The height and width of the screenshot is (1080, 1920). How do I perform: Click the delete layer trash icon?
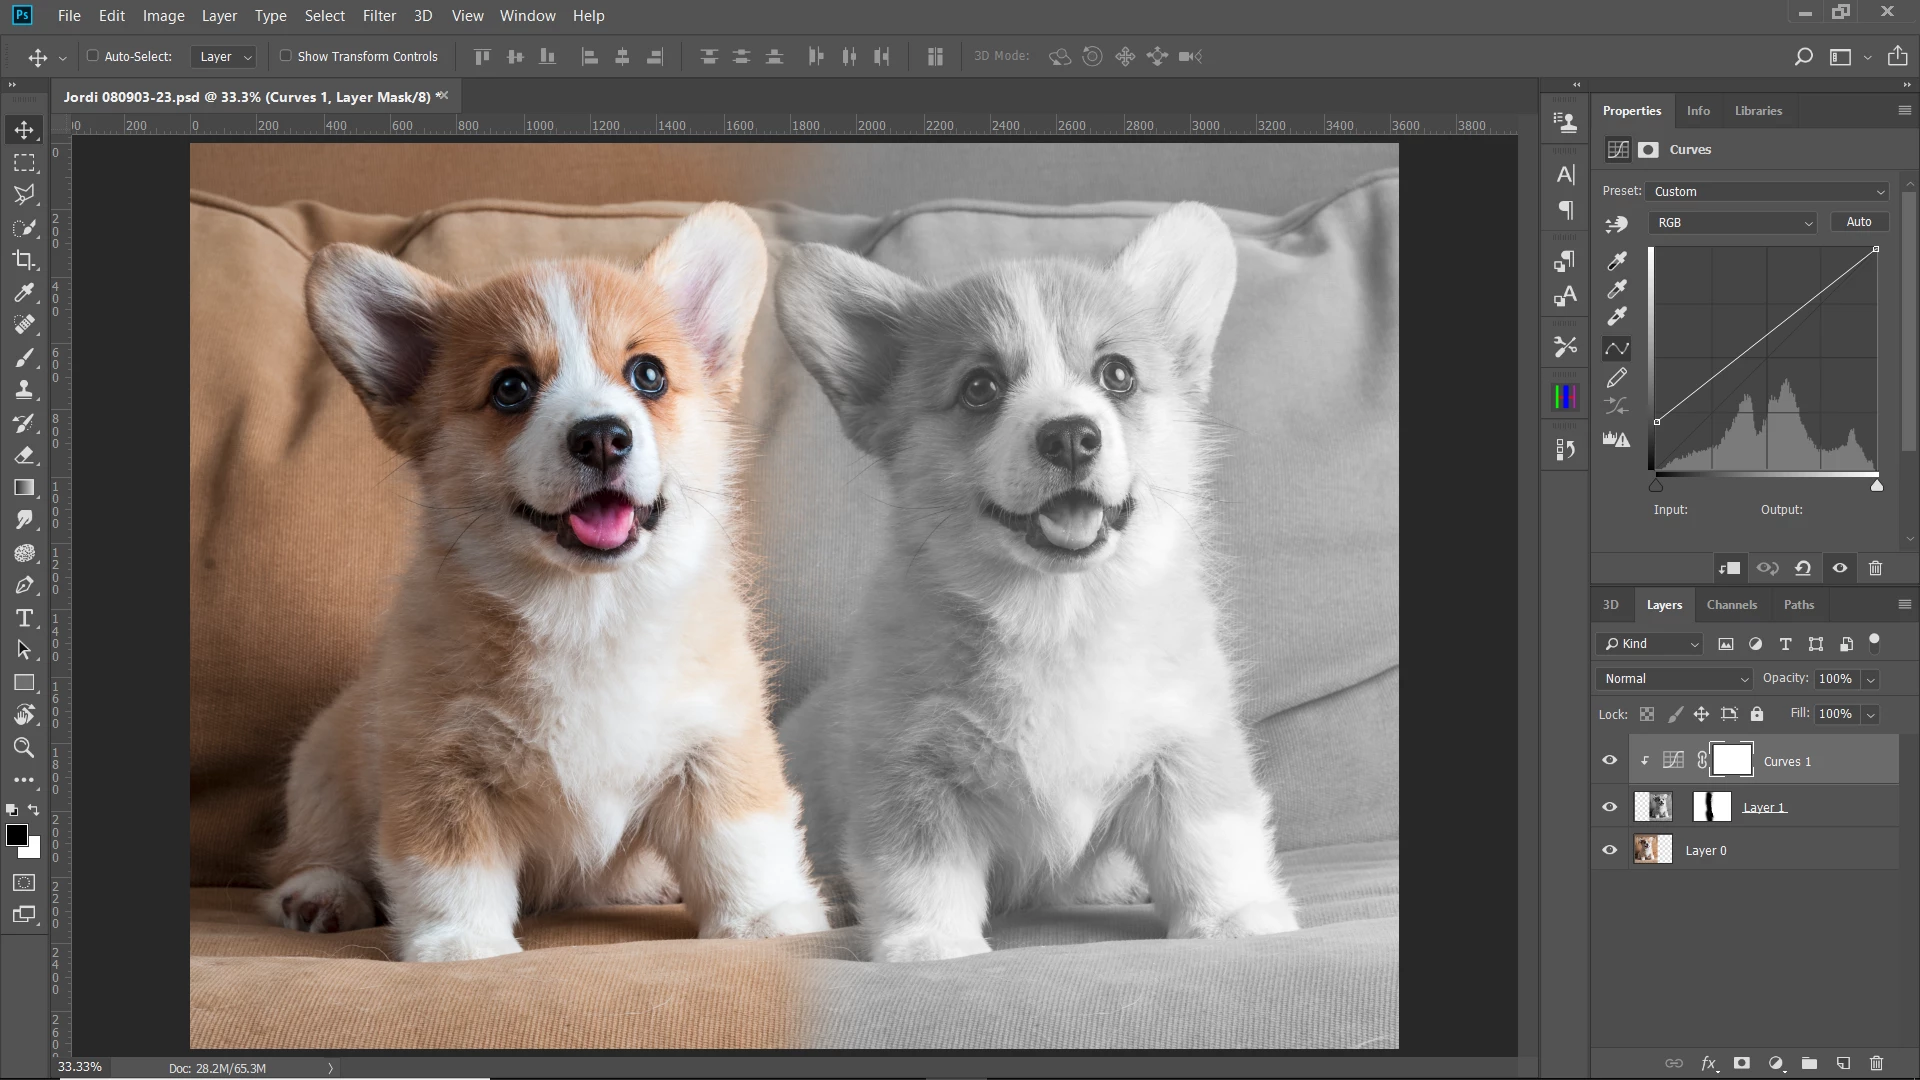(x=1876, y=1063)
